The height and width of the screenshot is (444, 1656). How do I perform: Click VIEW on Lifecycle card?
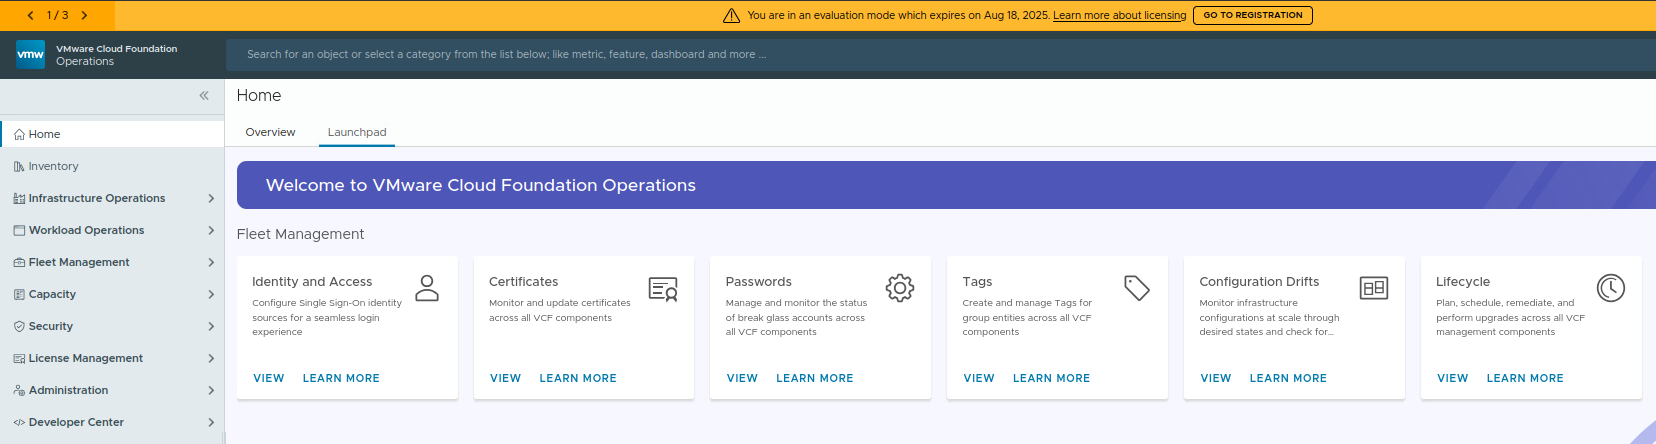pyautogui.click(x=1453, y=378)
